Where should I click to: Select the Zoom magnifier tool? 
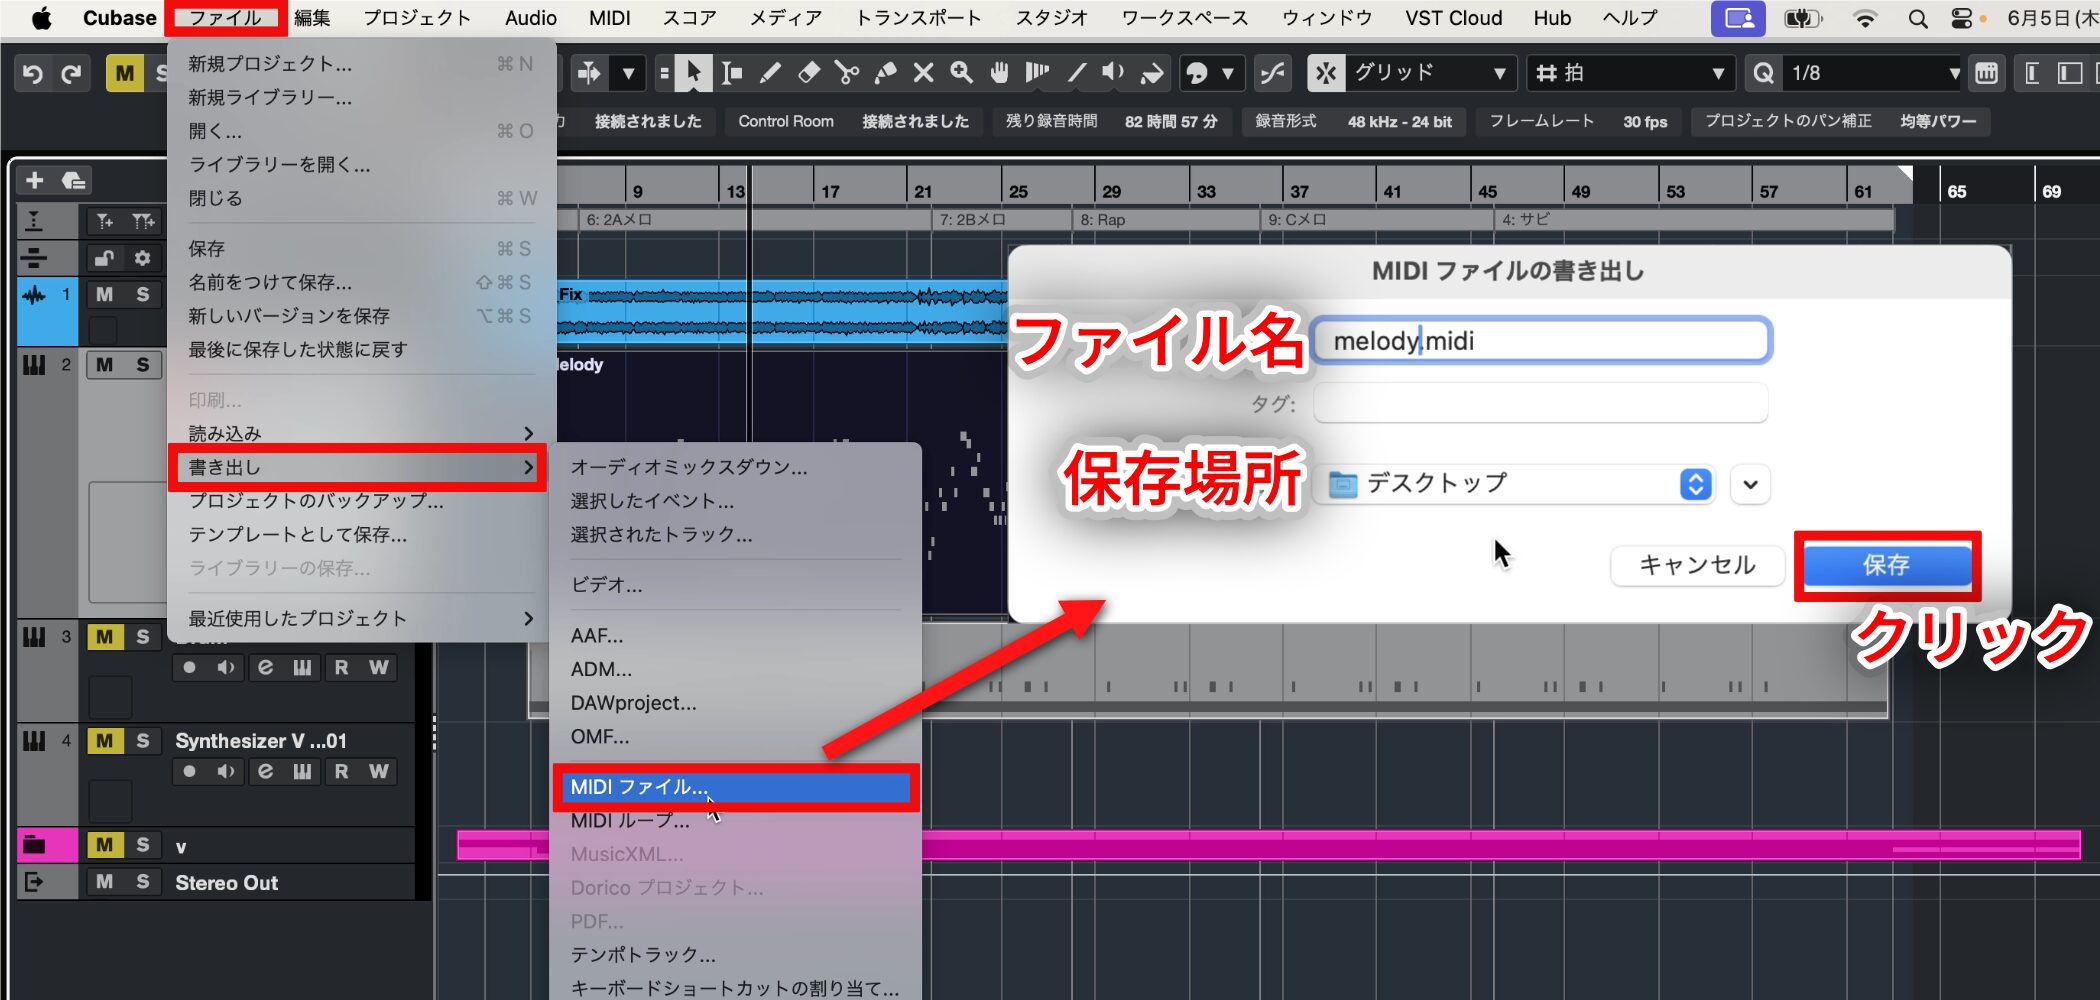961,73
